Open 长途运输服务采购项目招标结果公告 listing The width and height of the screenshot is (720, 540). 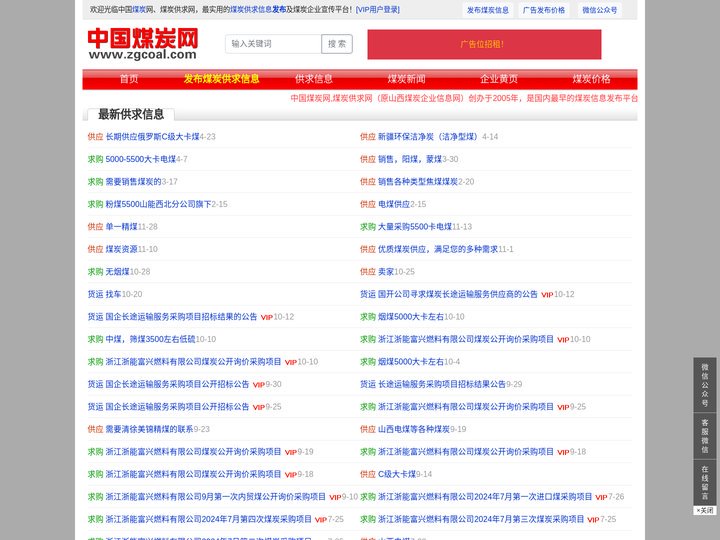point(441,384)
